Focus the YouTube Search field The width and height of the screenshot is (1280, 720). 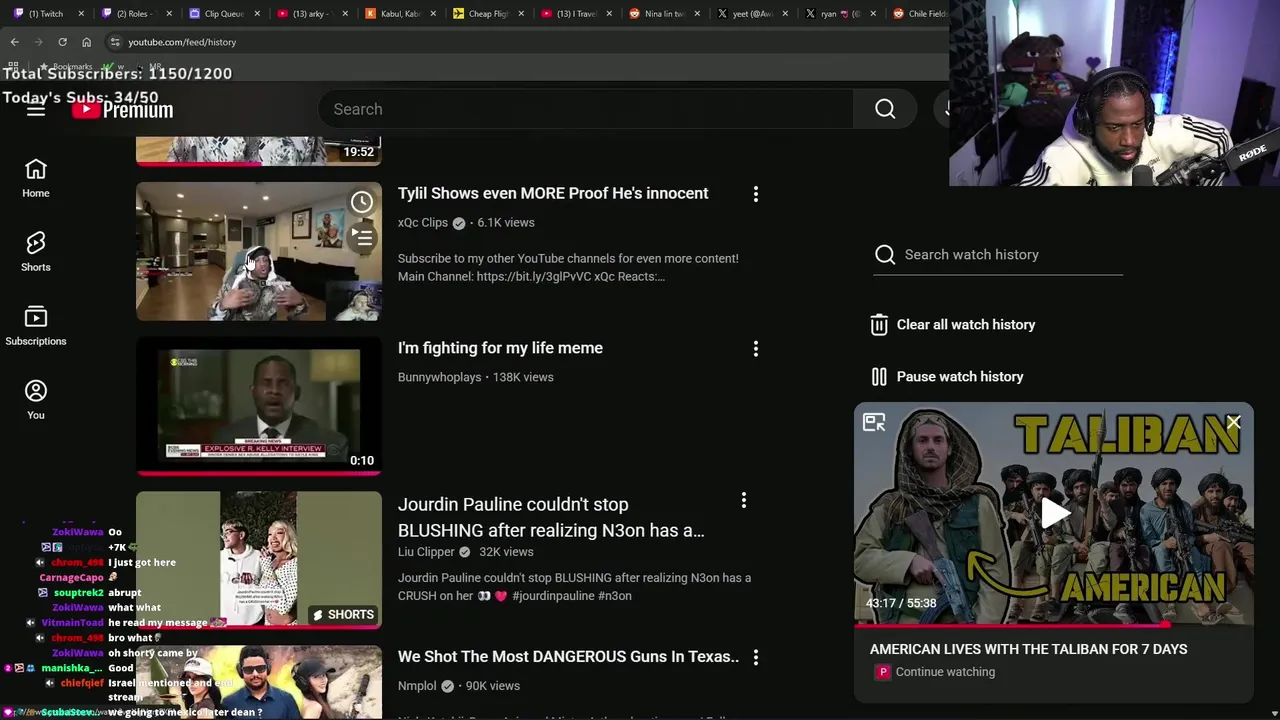(x=586, y=109)
